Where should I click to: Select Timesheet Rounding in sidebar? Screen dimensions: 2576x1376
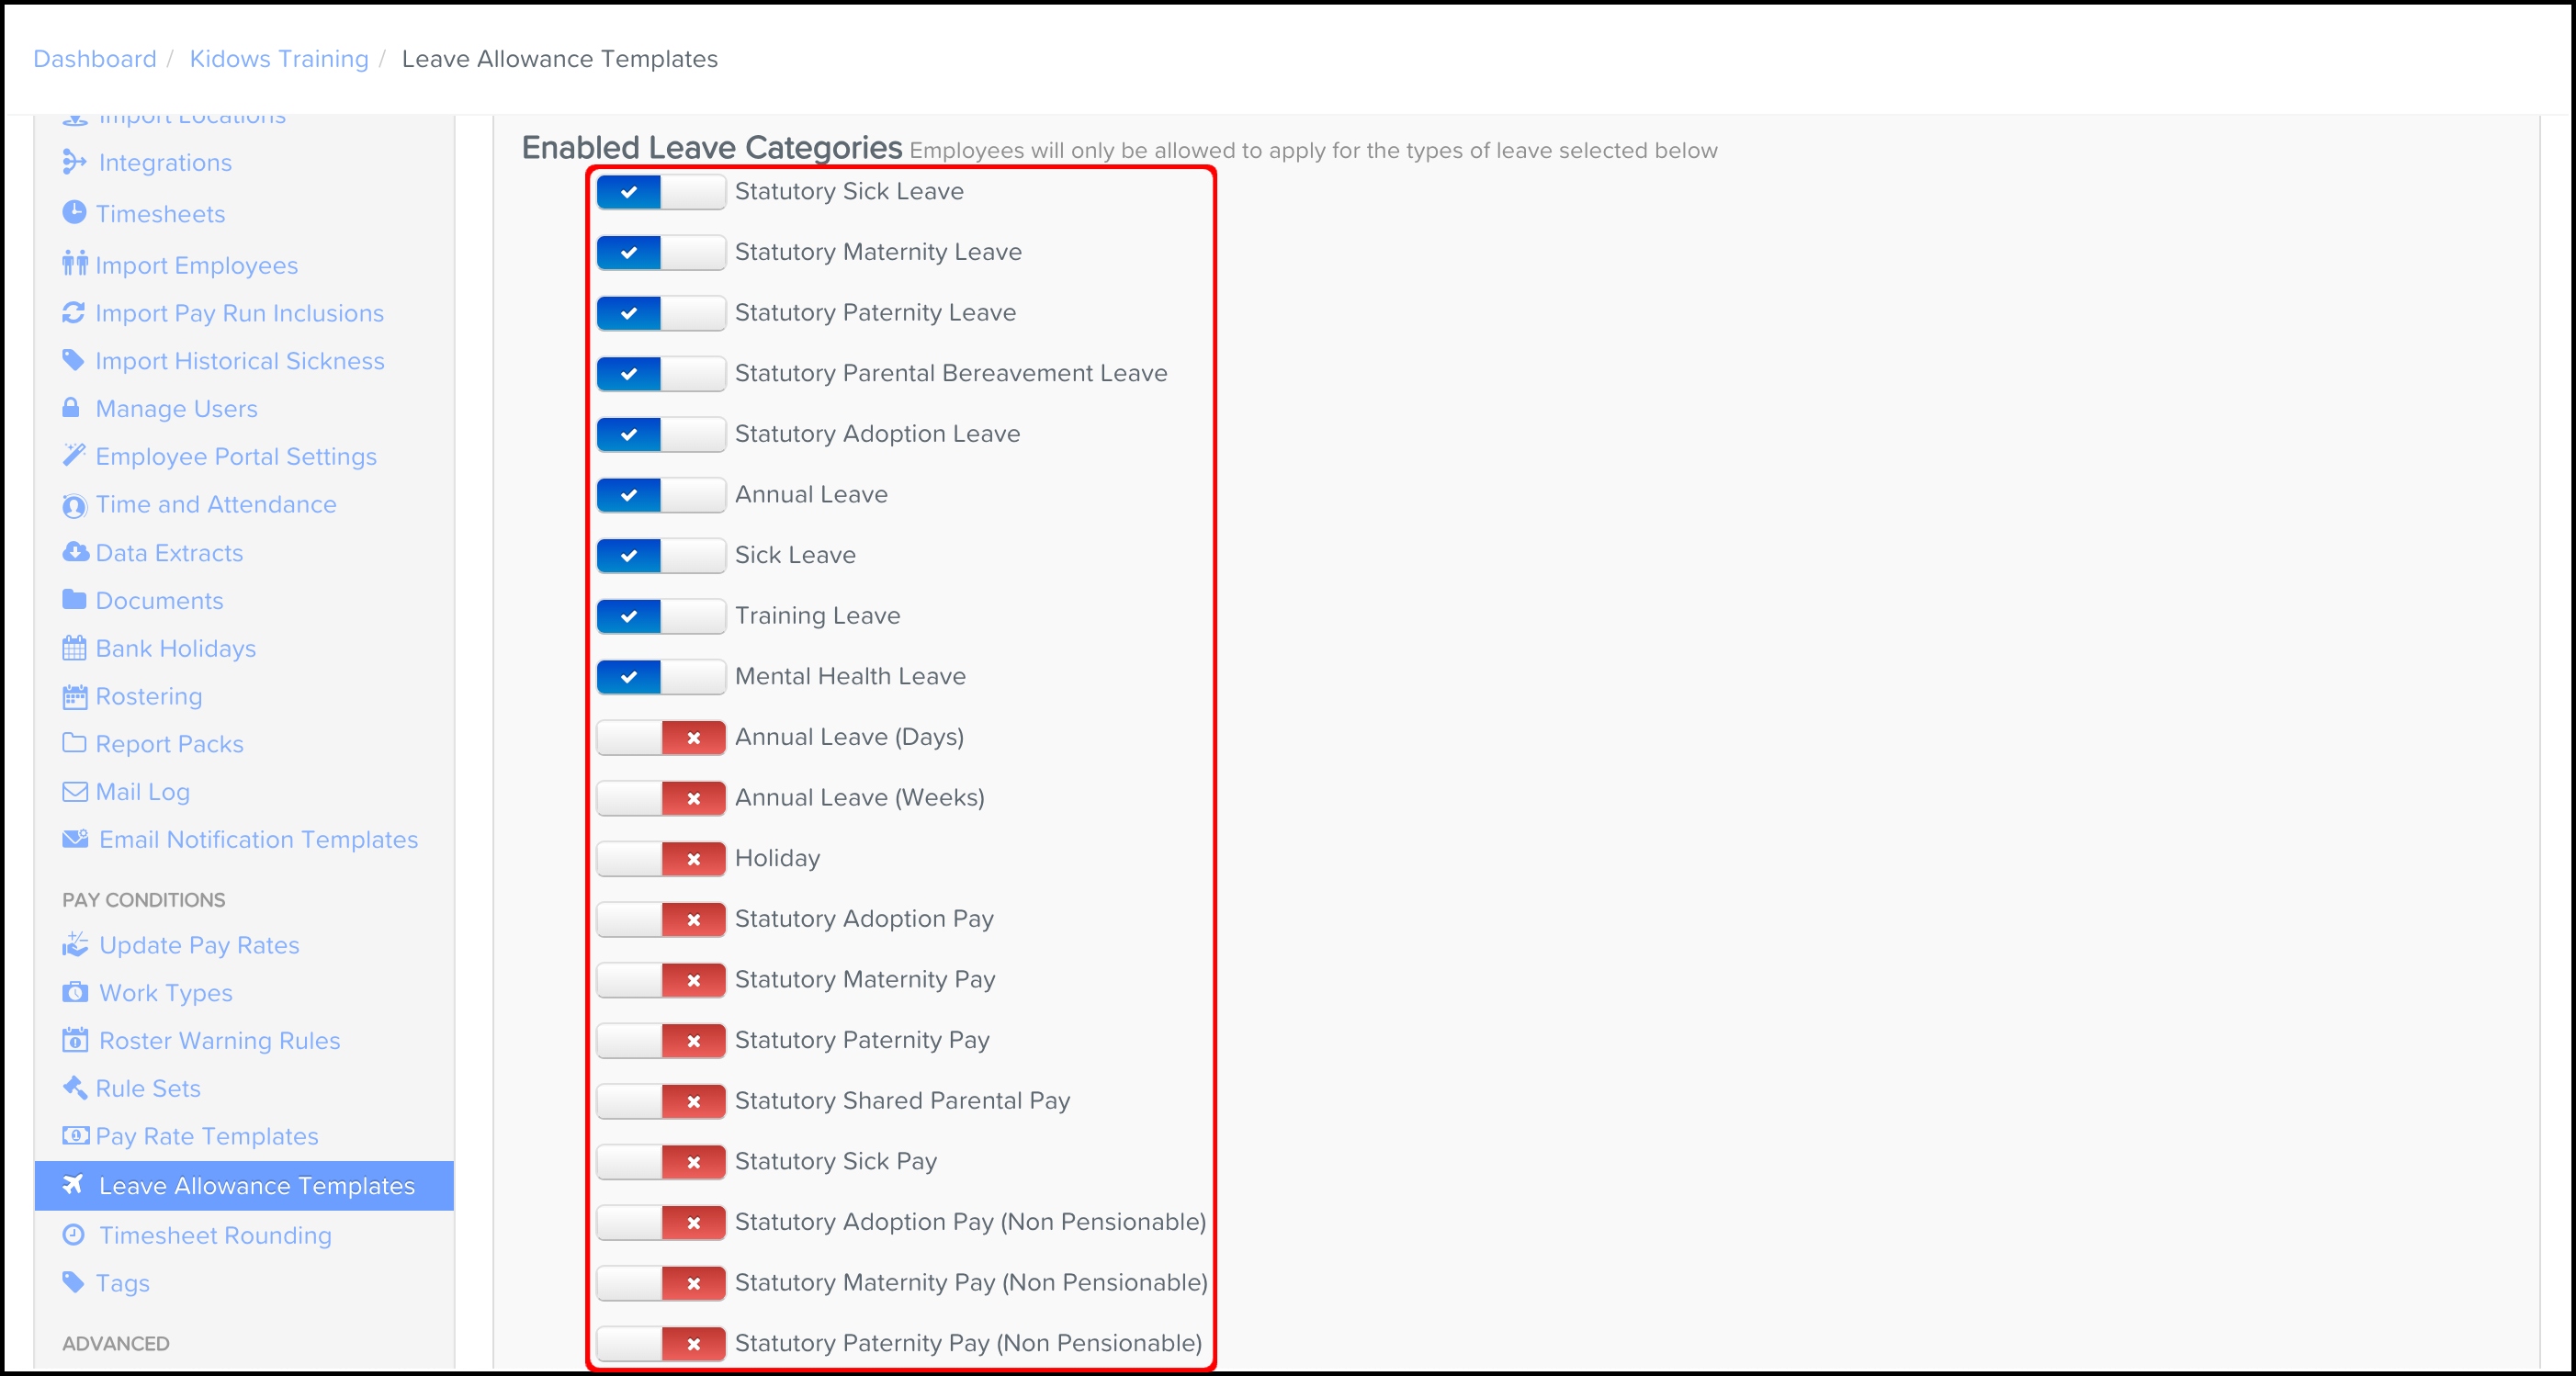215,1235
